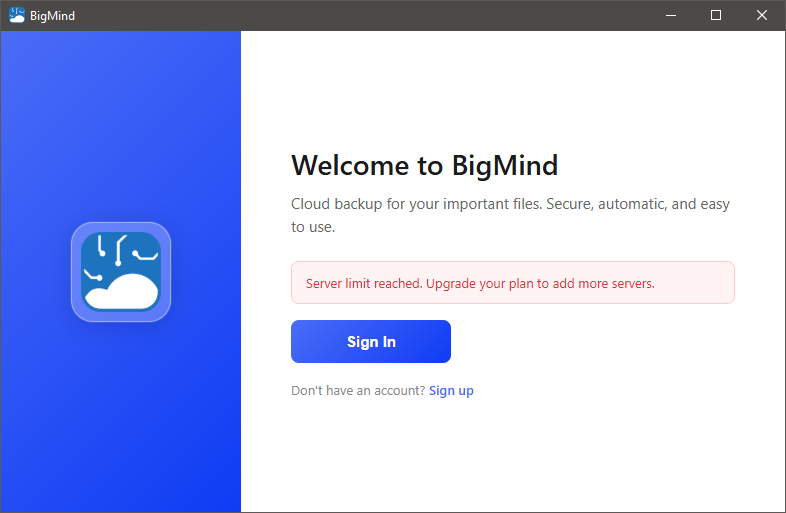Viewport: 786px width, 513px height.
Task: Minimize the BigMind window
Action: pyautogui.click(x=671, y=16)
